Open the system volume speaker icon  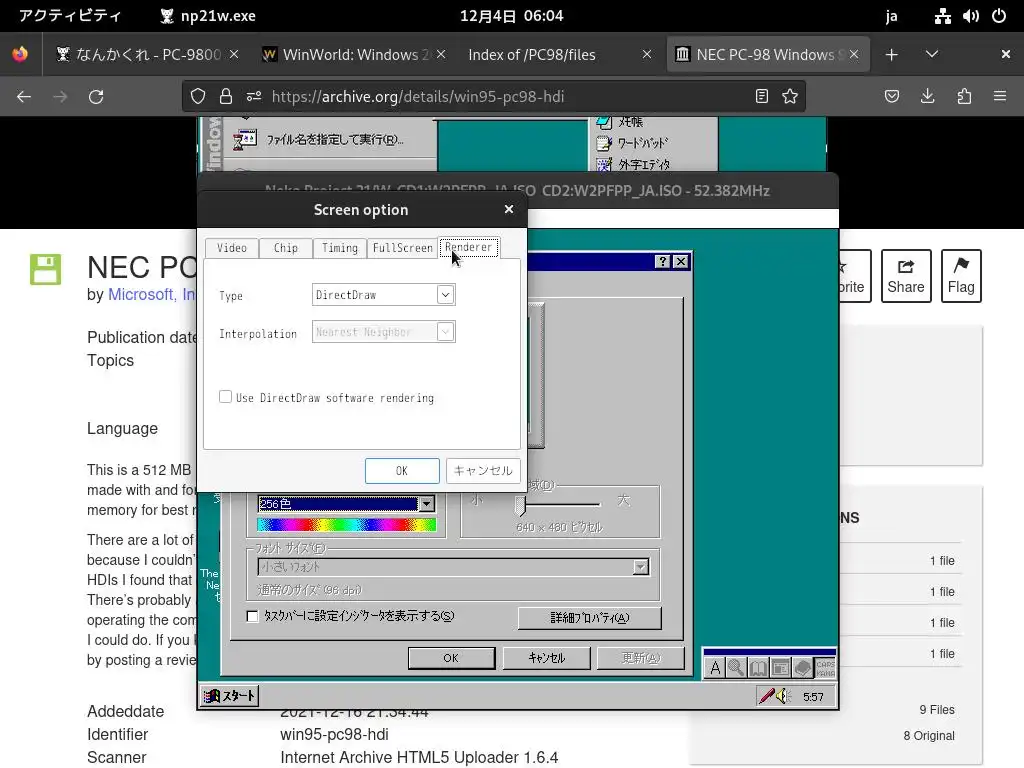pyautogui.click(x=970, y=16)
